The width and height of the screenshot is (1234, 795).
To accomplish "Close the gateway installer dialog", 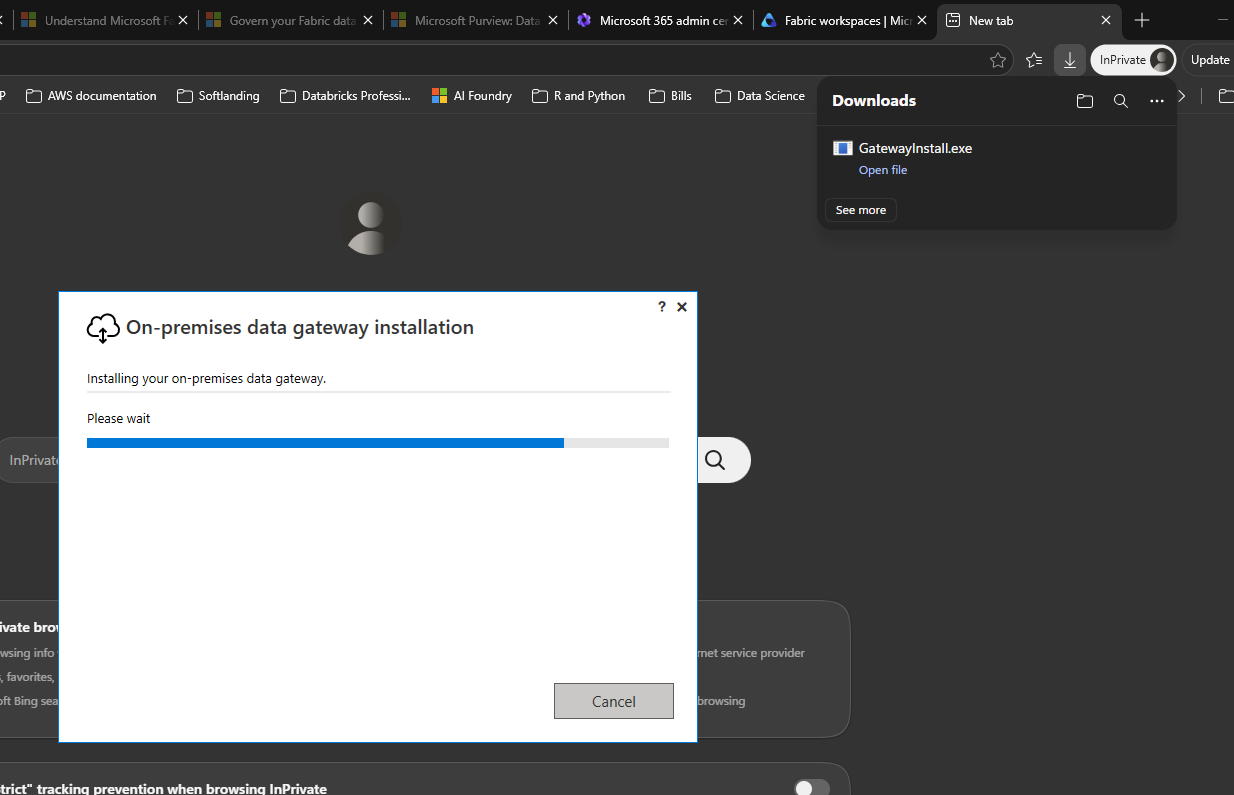I will pyautogui.click(x=682, y=307).
